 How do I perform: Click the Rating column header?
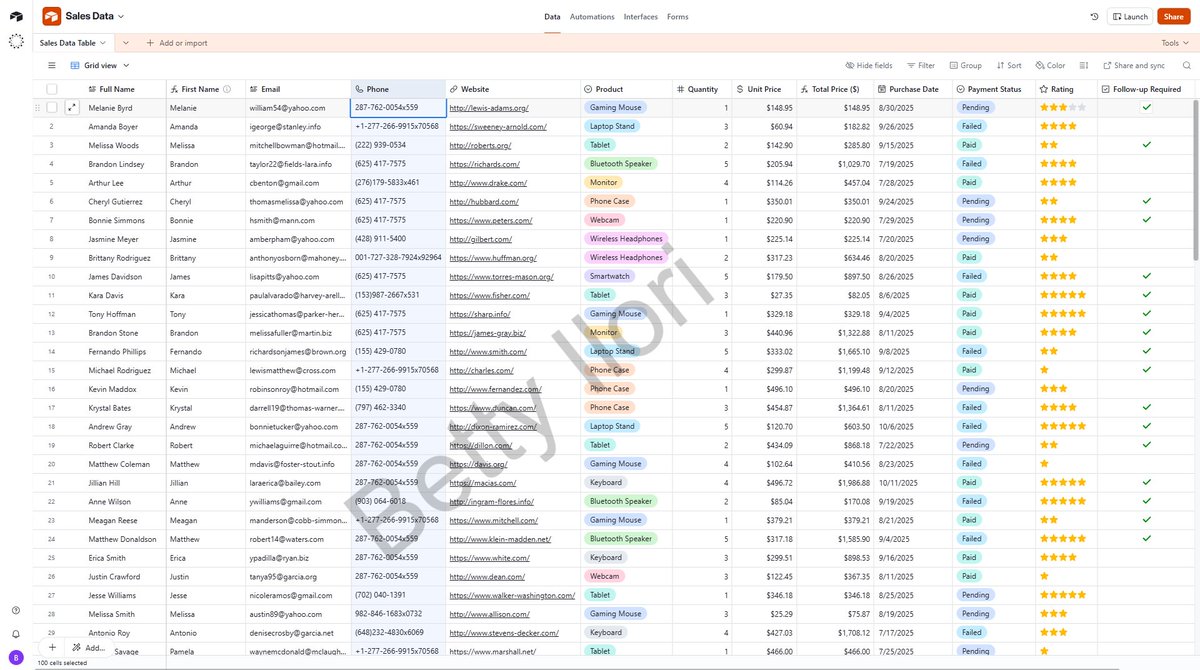[1066, 89]
